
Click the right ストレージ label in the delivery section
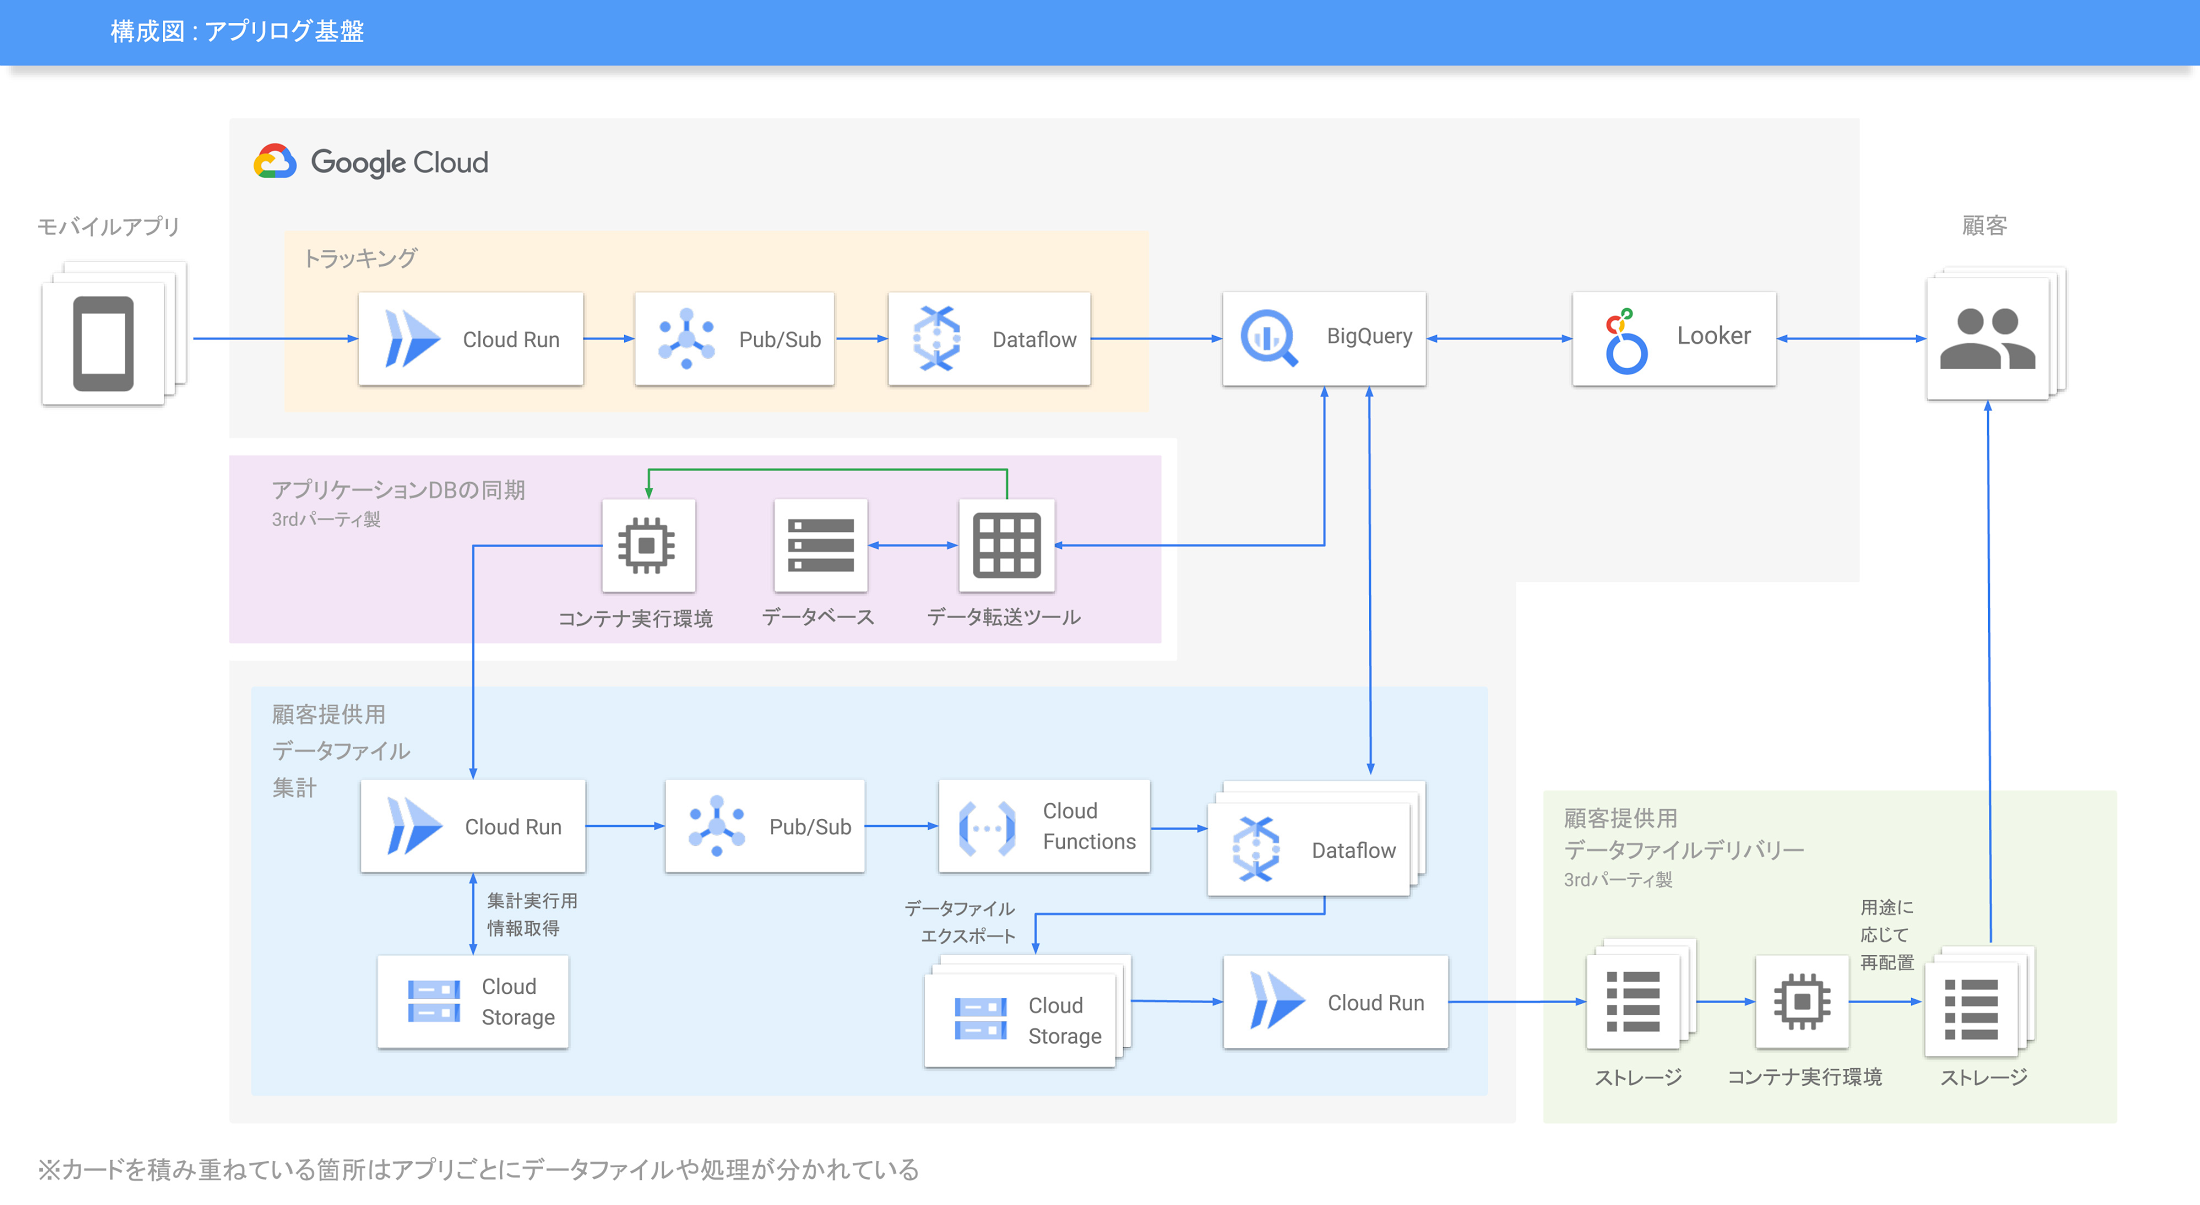click(x=1984, y=1077)
